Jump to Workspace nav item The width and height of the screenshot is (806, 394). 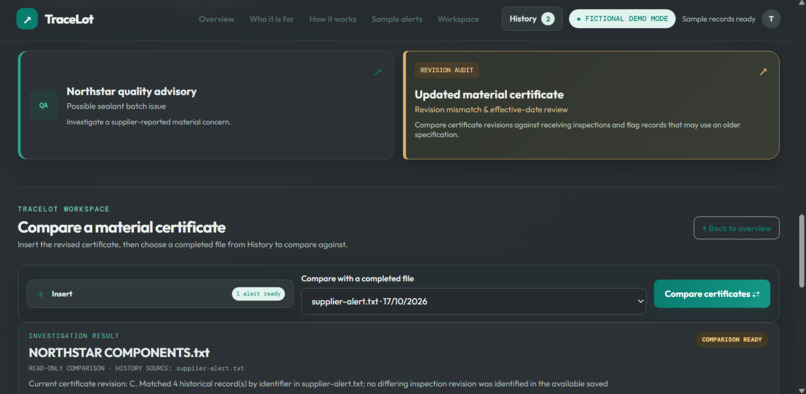pyautogui.click(x=458, y=19)
